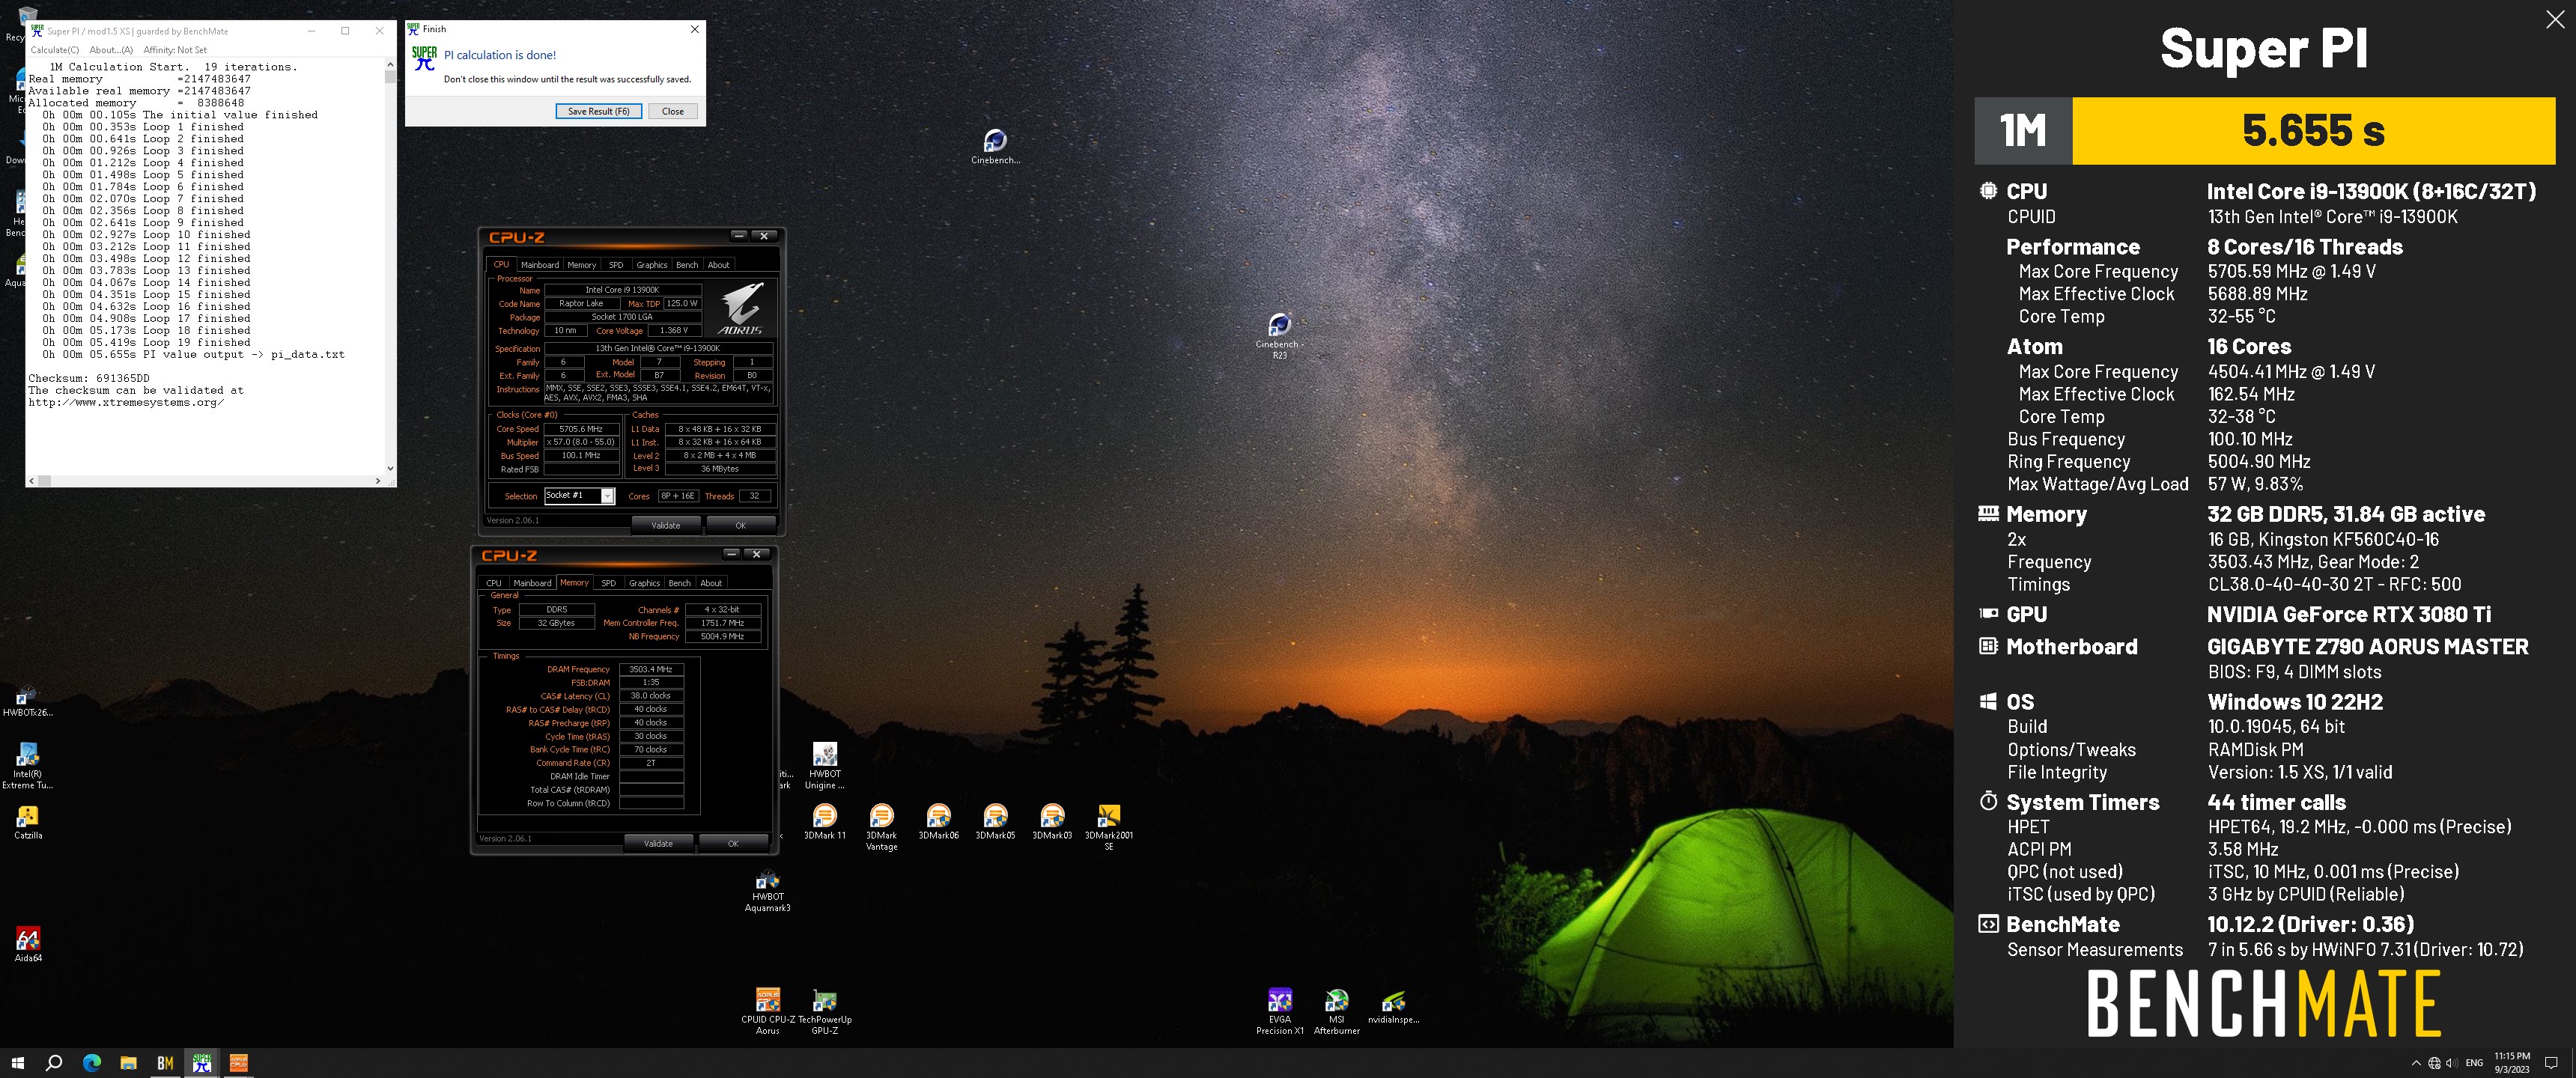This screenshot has width=2576, height=1078.
Task: Launch the 3DMark Vantage shortcut
Action: click(881, 828)
